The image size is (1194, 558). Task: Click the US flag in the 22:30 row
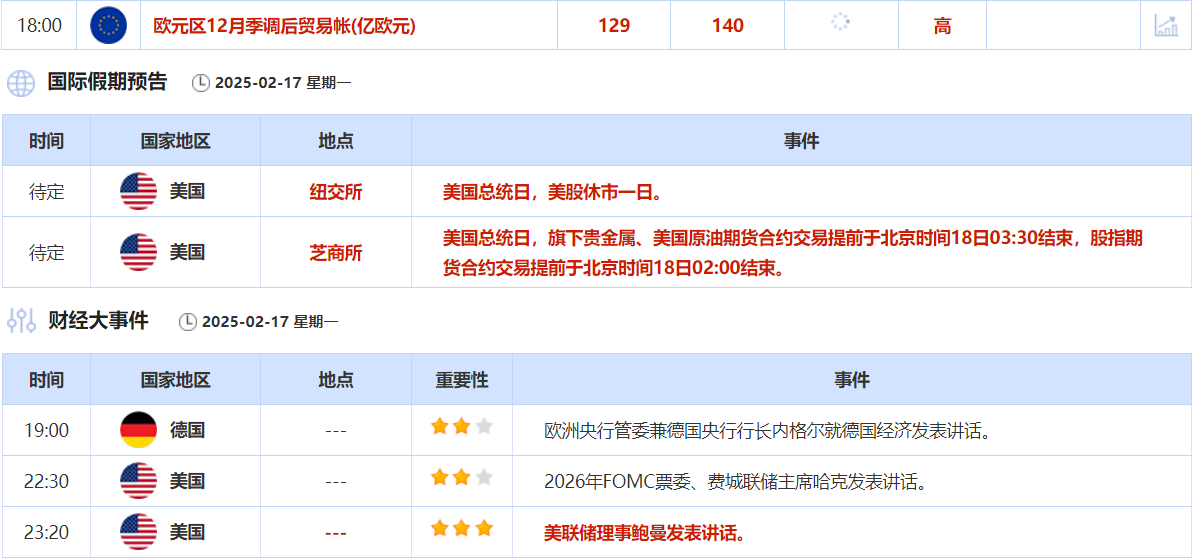point(139,481)
